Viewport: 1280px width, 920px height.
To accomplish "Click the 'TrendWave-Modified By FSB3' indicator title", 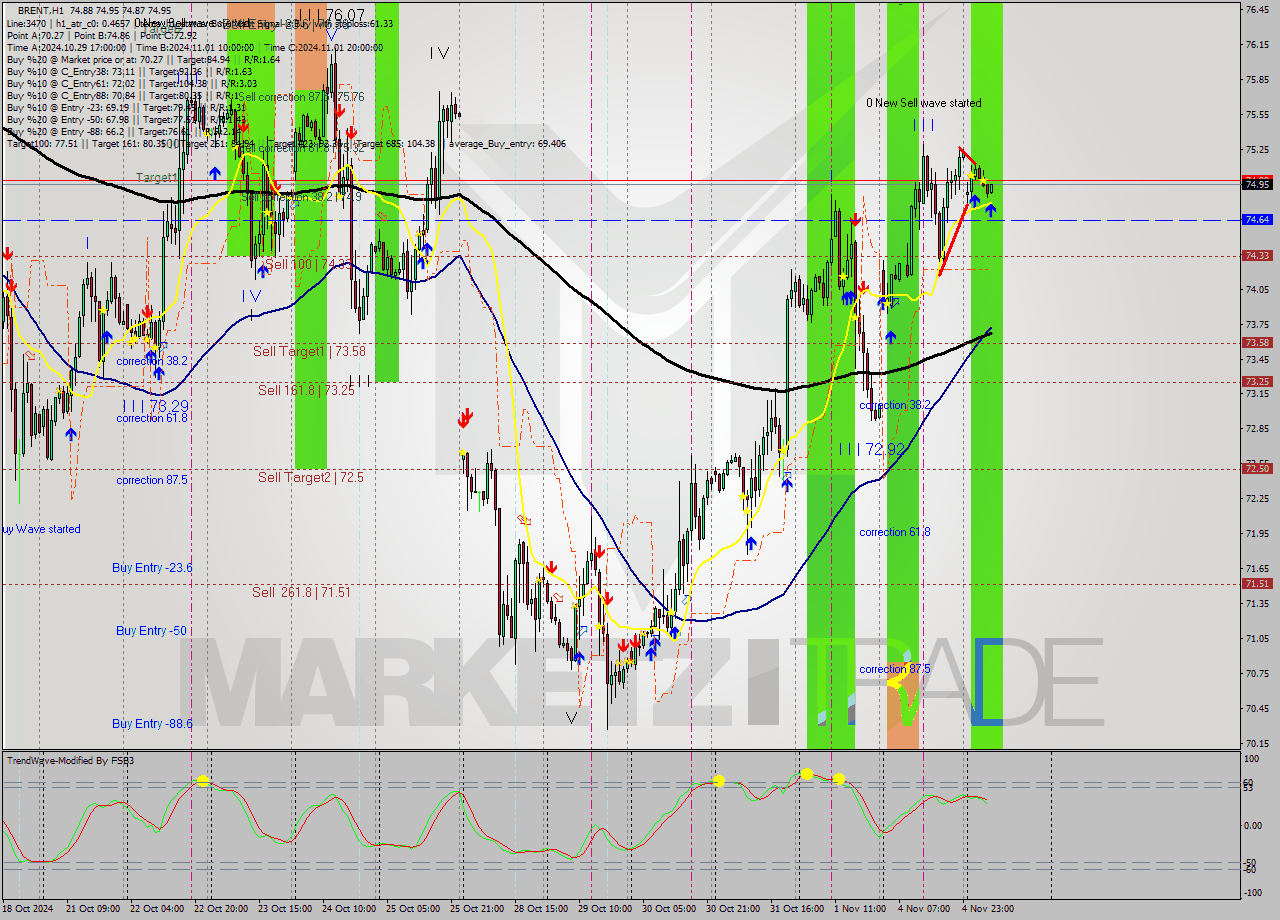I will [71, 761].
